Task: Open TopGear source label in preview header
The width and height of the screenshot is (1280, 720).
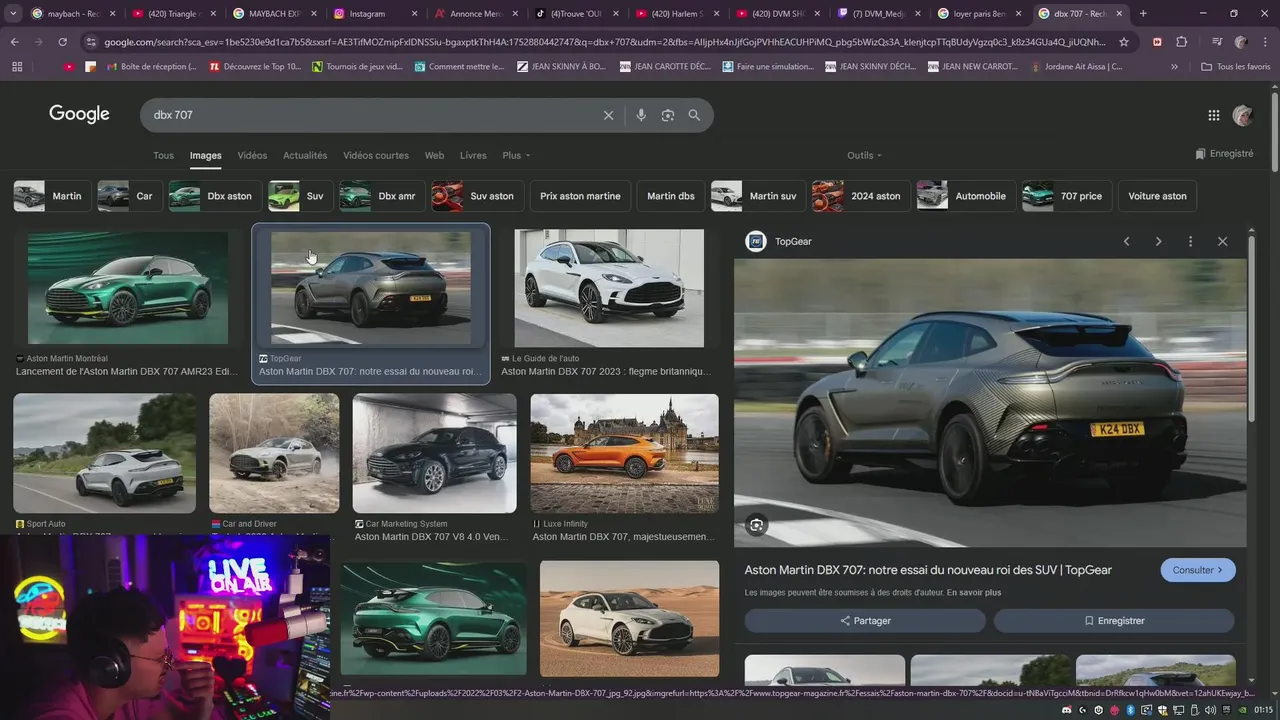Action: (793, 241)
